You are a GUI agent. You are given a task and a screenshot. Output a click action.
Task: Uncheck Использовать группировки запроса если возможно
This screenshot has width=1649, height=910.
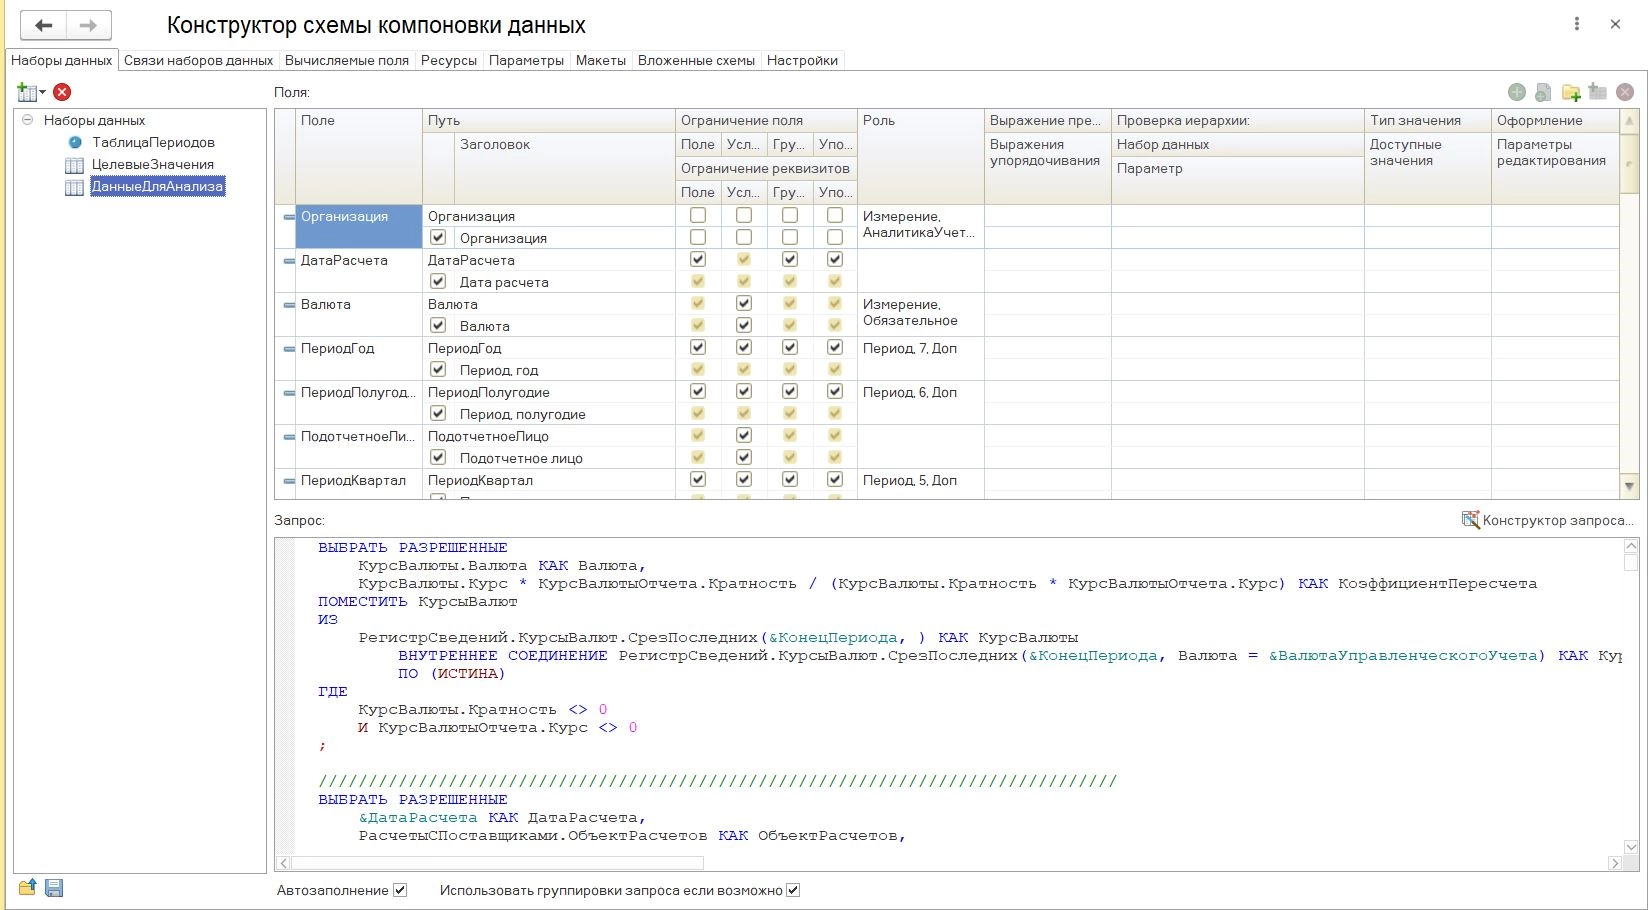(793, 890)
